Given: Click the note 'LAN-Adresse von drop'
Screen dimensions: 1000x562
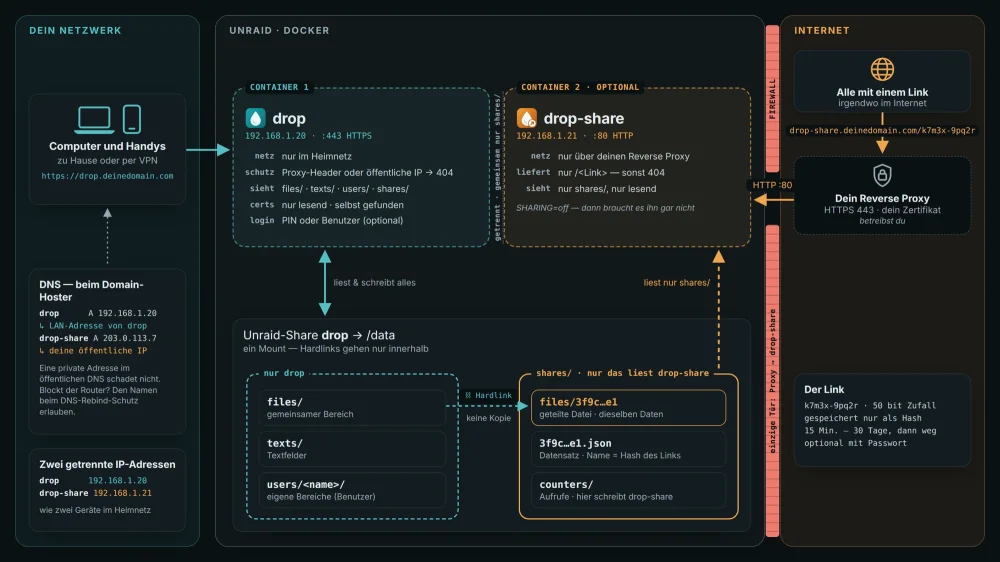Looking at the screenshot, I should tap(93, 326).
